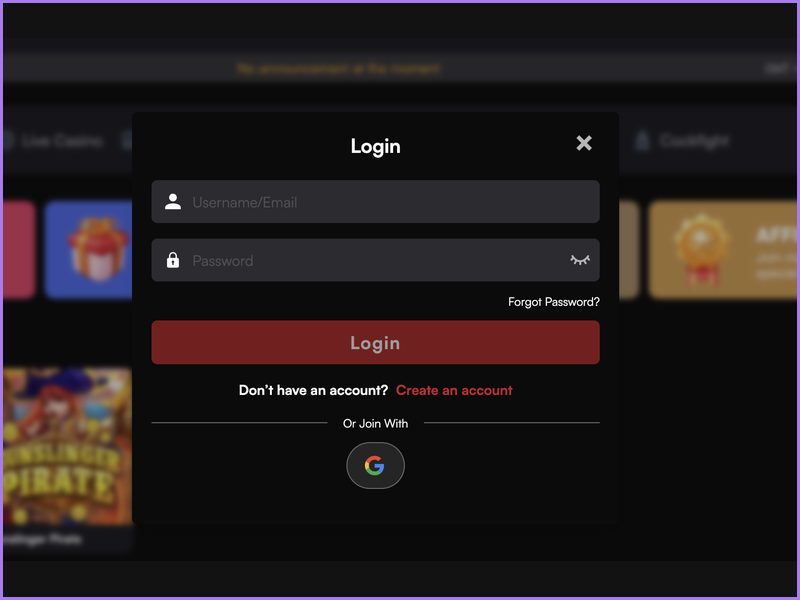Click the Cockfight tab's icon
This screenshot has height=600, width=800.
tap(643, 140)
